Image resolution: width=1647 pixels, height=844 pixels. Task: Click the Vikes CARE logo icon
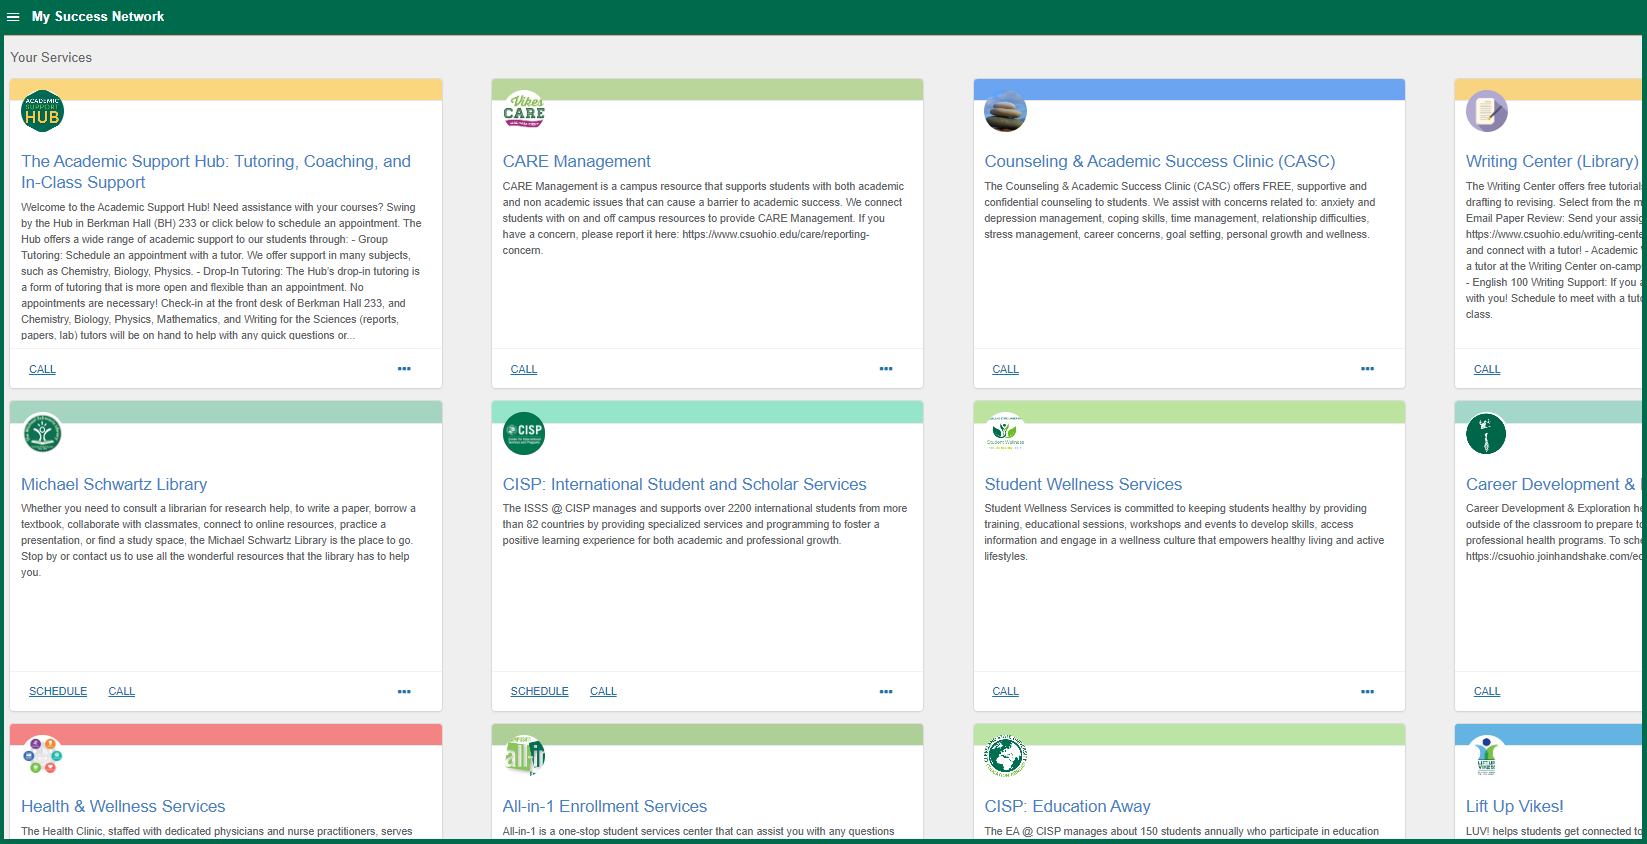(x=524, y=111)
